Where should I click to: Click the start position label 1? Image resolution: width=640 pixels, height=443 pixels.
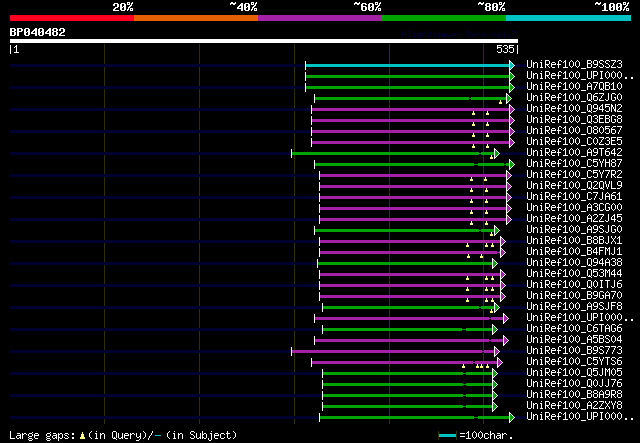pos(16,50)
